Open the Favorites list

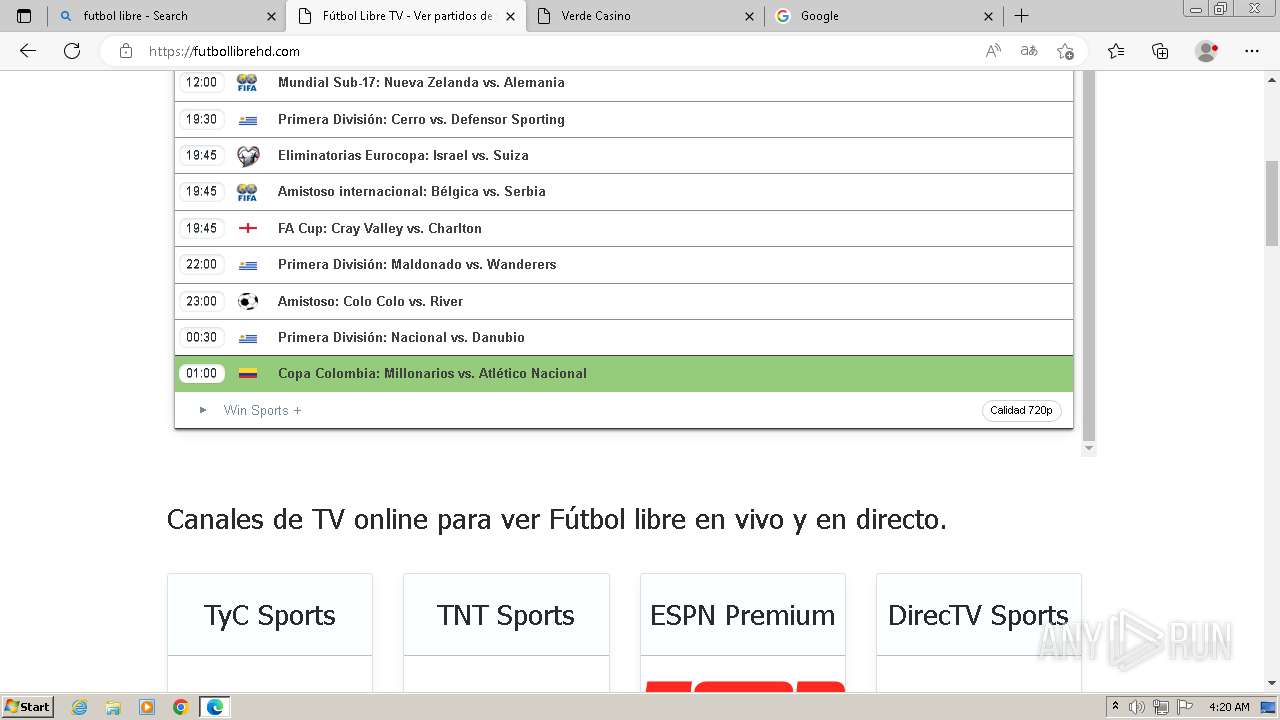point(1116,51)
